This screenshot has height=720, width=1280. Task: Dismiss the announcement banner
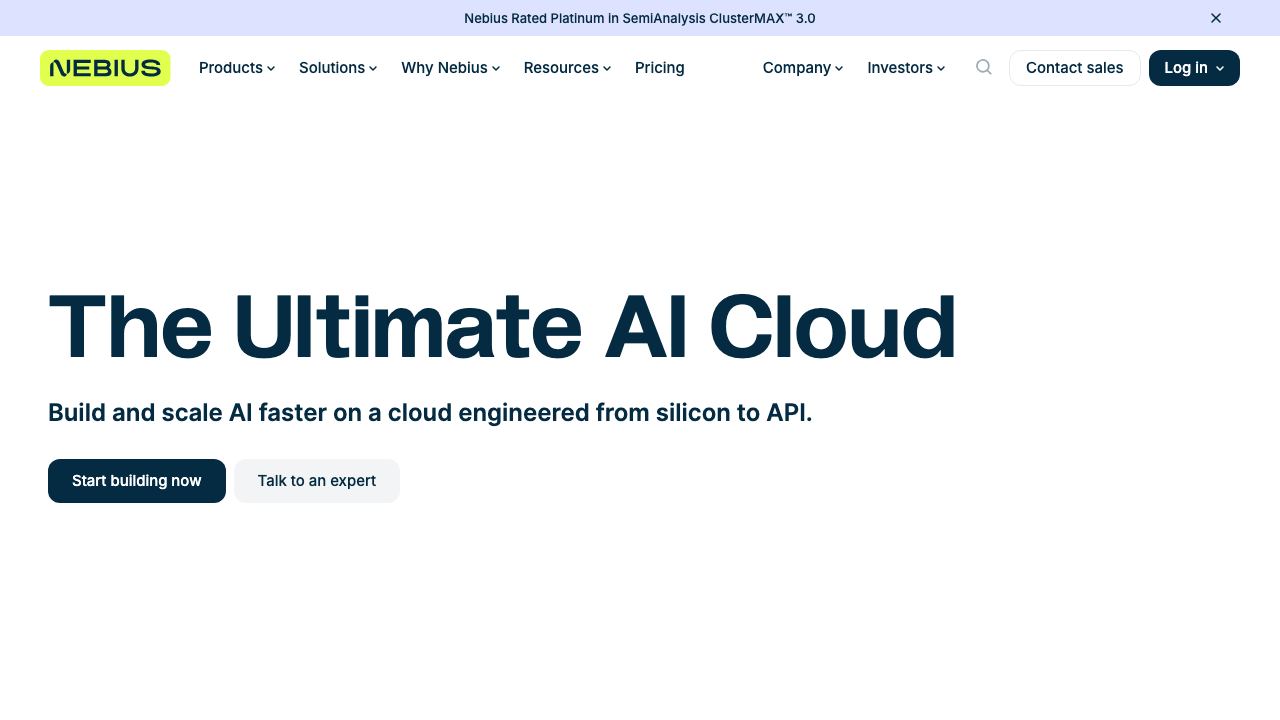pos(1216,18)
